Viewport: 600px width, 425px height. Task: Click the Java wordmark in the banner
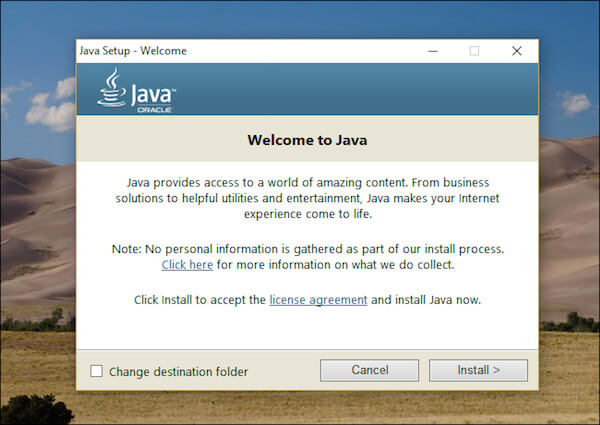pyautogui.click(x=153, y=94)
